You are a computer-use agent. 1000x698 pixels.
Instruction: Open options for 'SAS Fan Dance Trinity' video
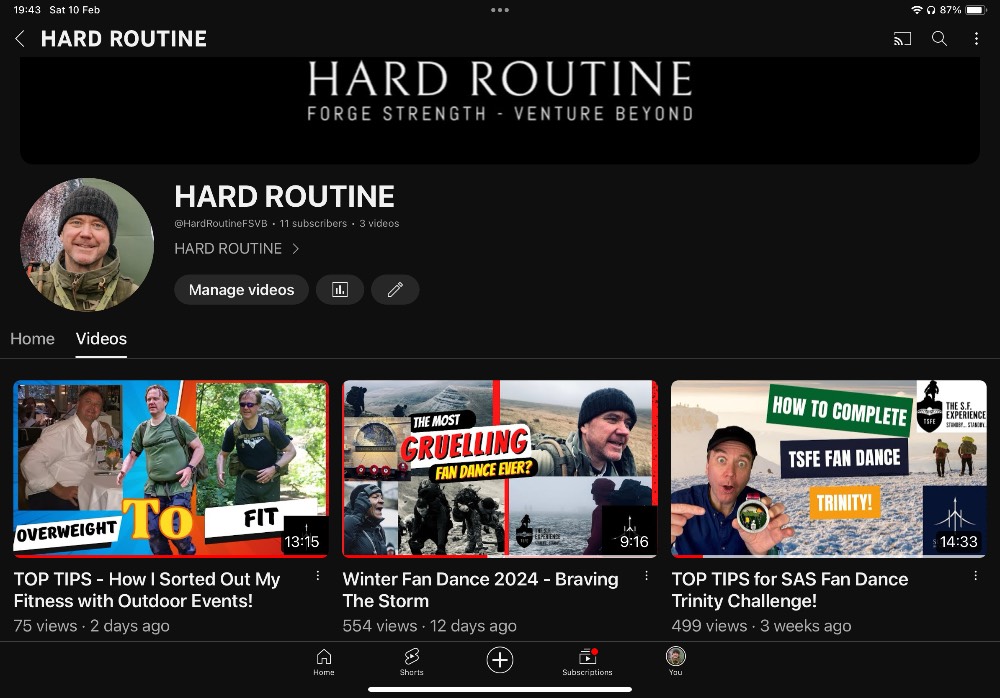(975, 576)
